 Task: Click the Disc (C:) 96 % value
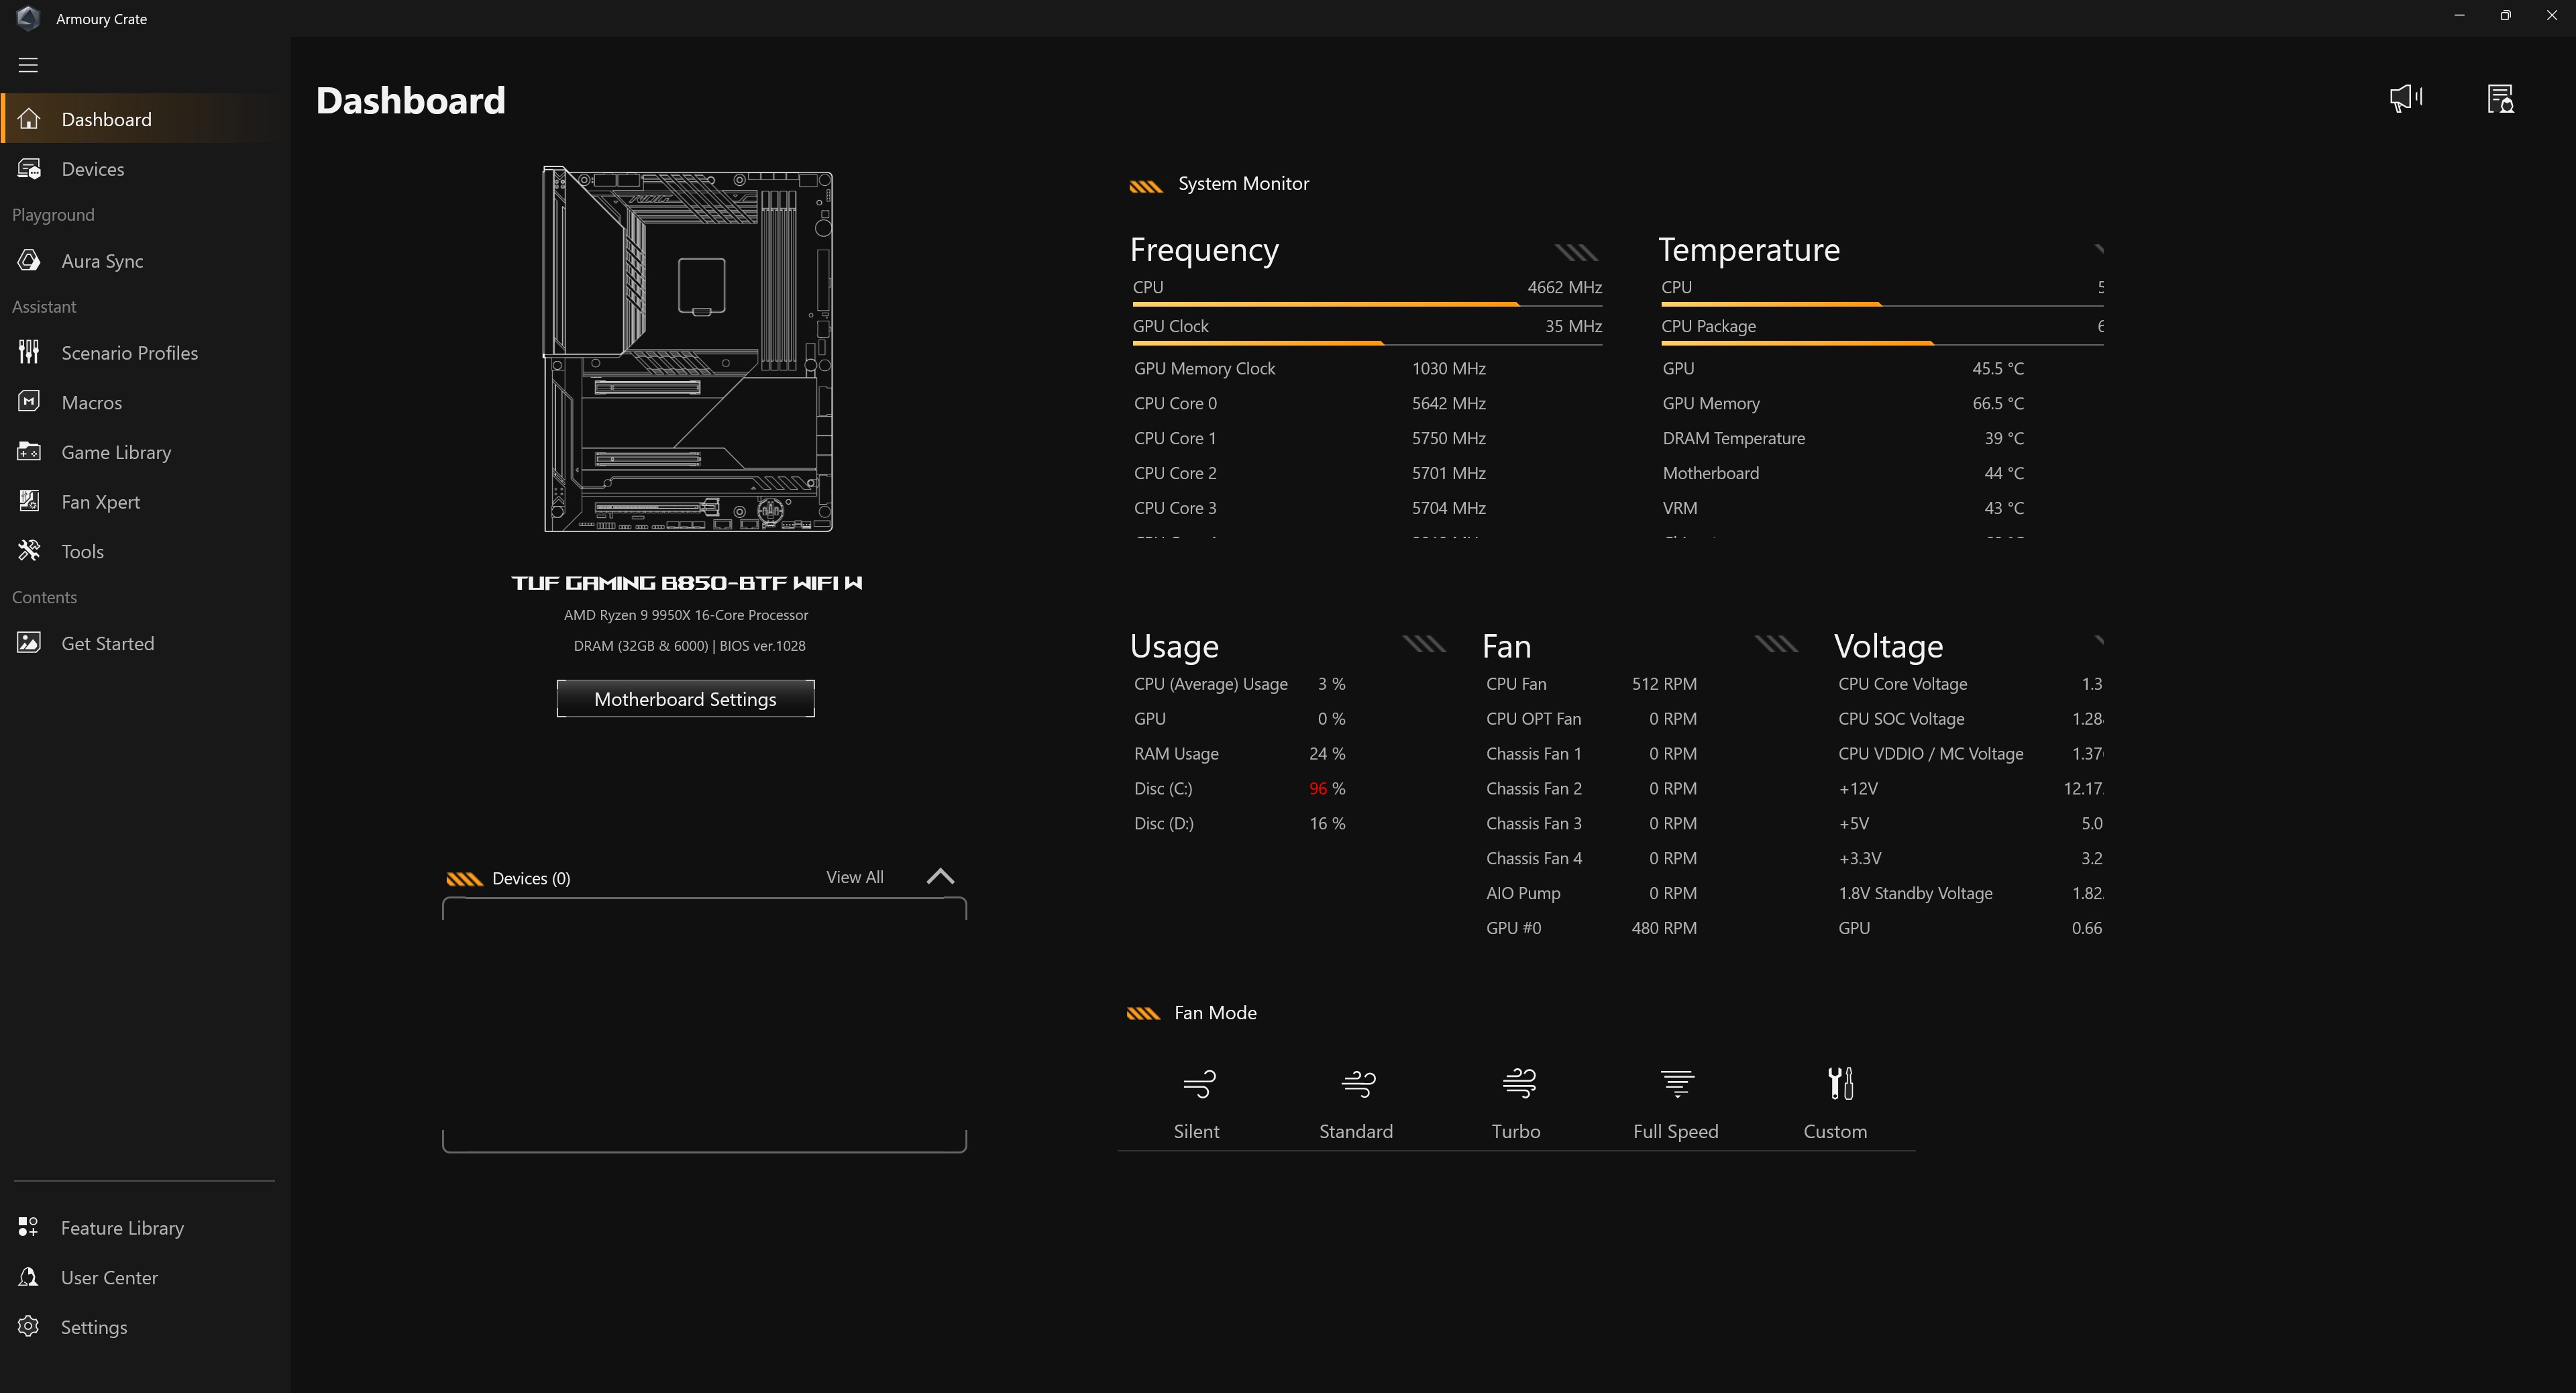(x=1327, y=788)
